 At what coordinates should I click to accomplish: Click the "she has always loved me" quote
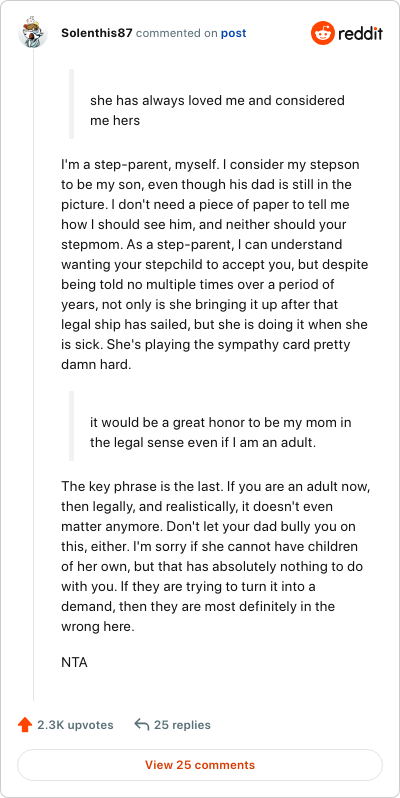[x=217, y=111]
